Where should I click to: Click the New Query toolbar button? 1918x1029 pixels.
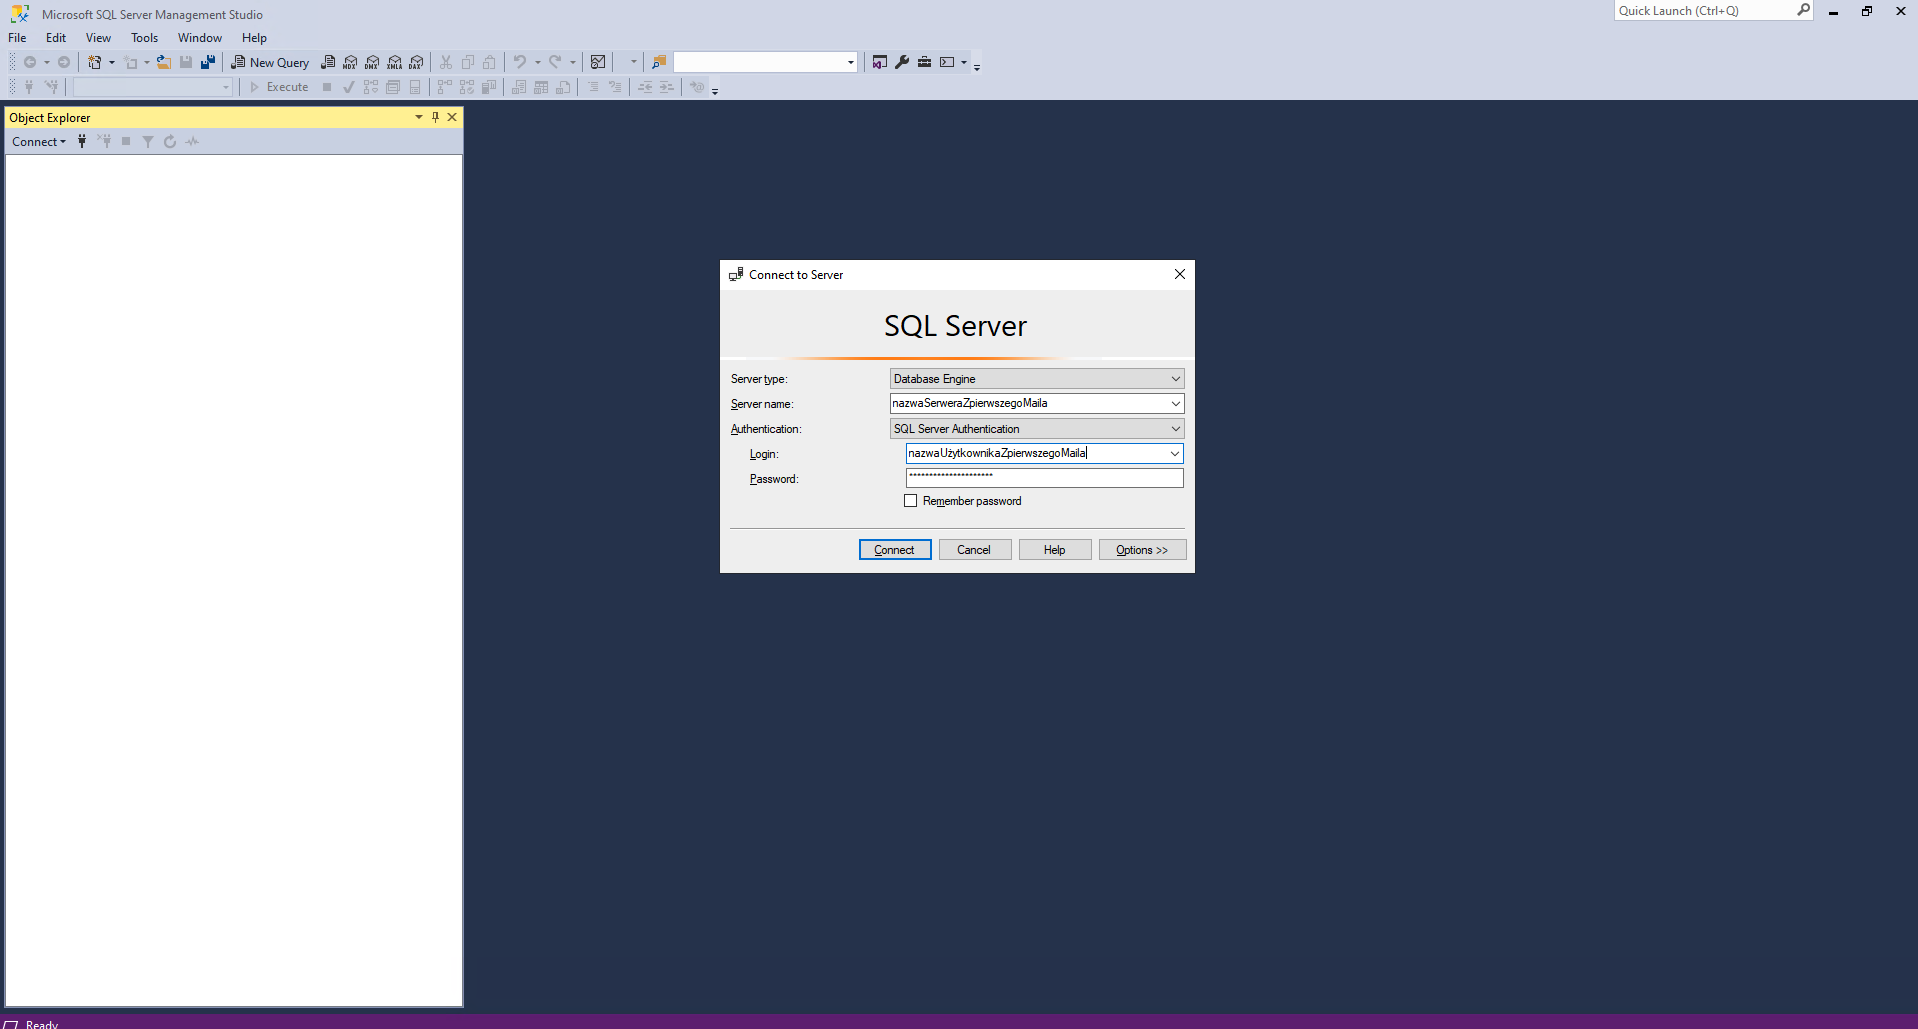coord(270,62)
